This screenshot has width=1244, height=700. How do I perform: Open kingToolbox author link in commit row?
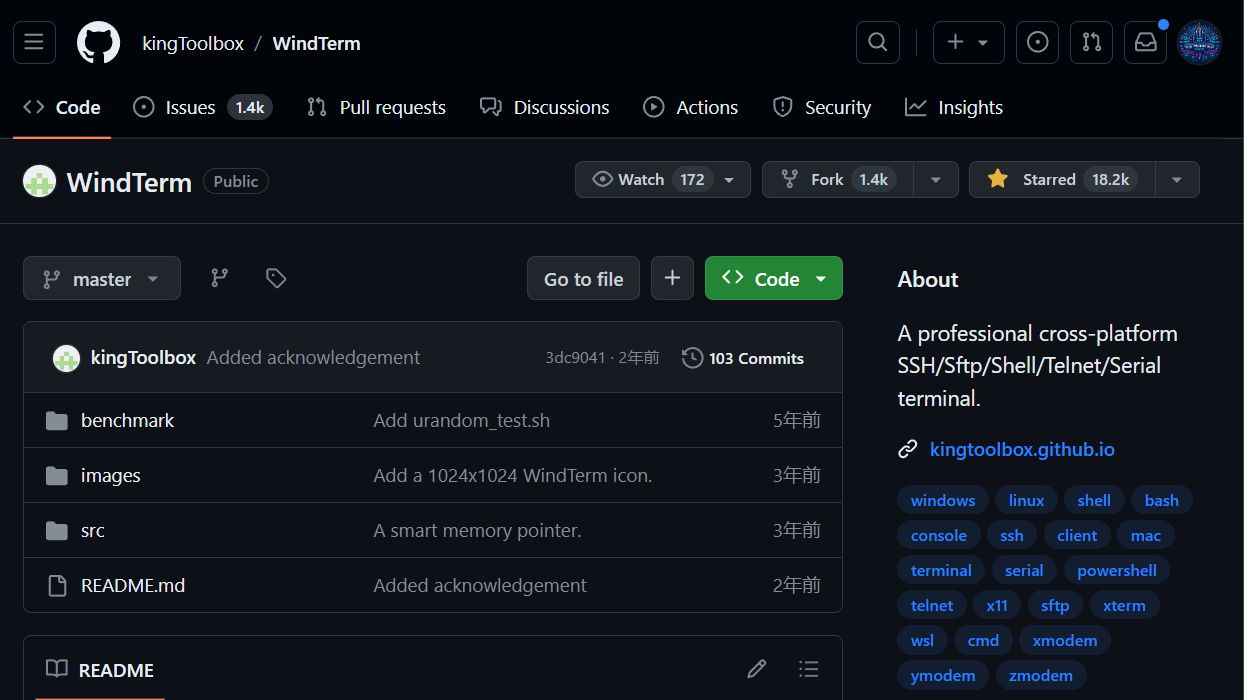(143, 358)
